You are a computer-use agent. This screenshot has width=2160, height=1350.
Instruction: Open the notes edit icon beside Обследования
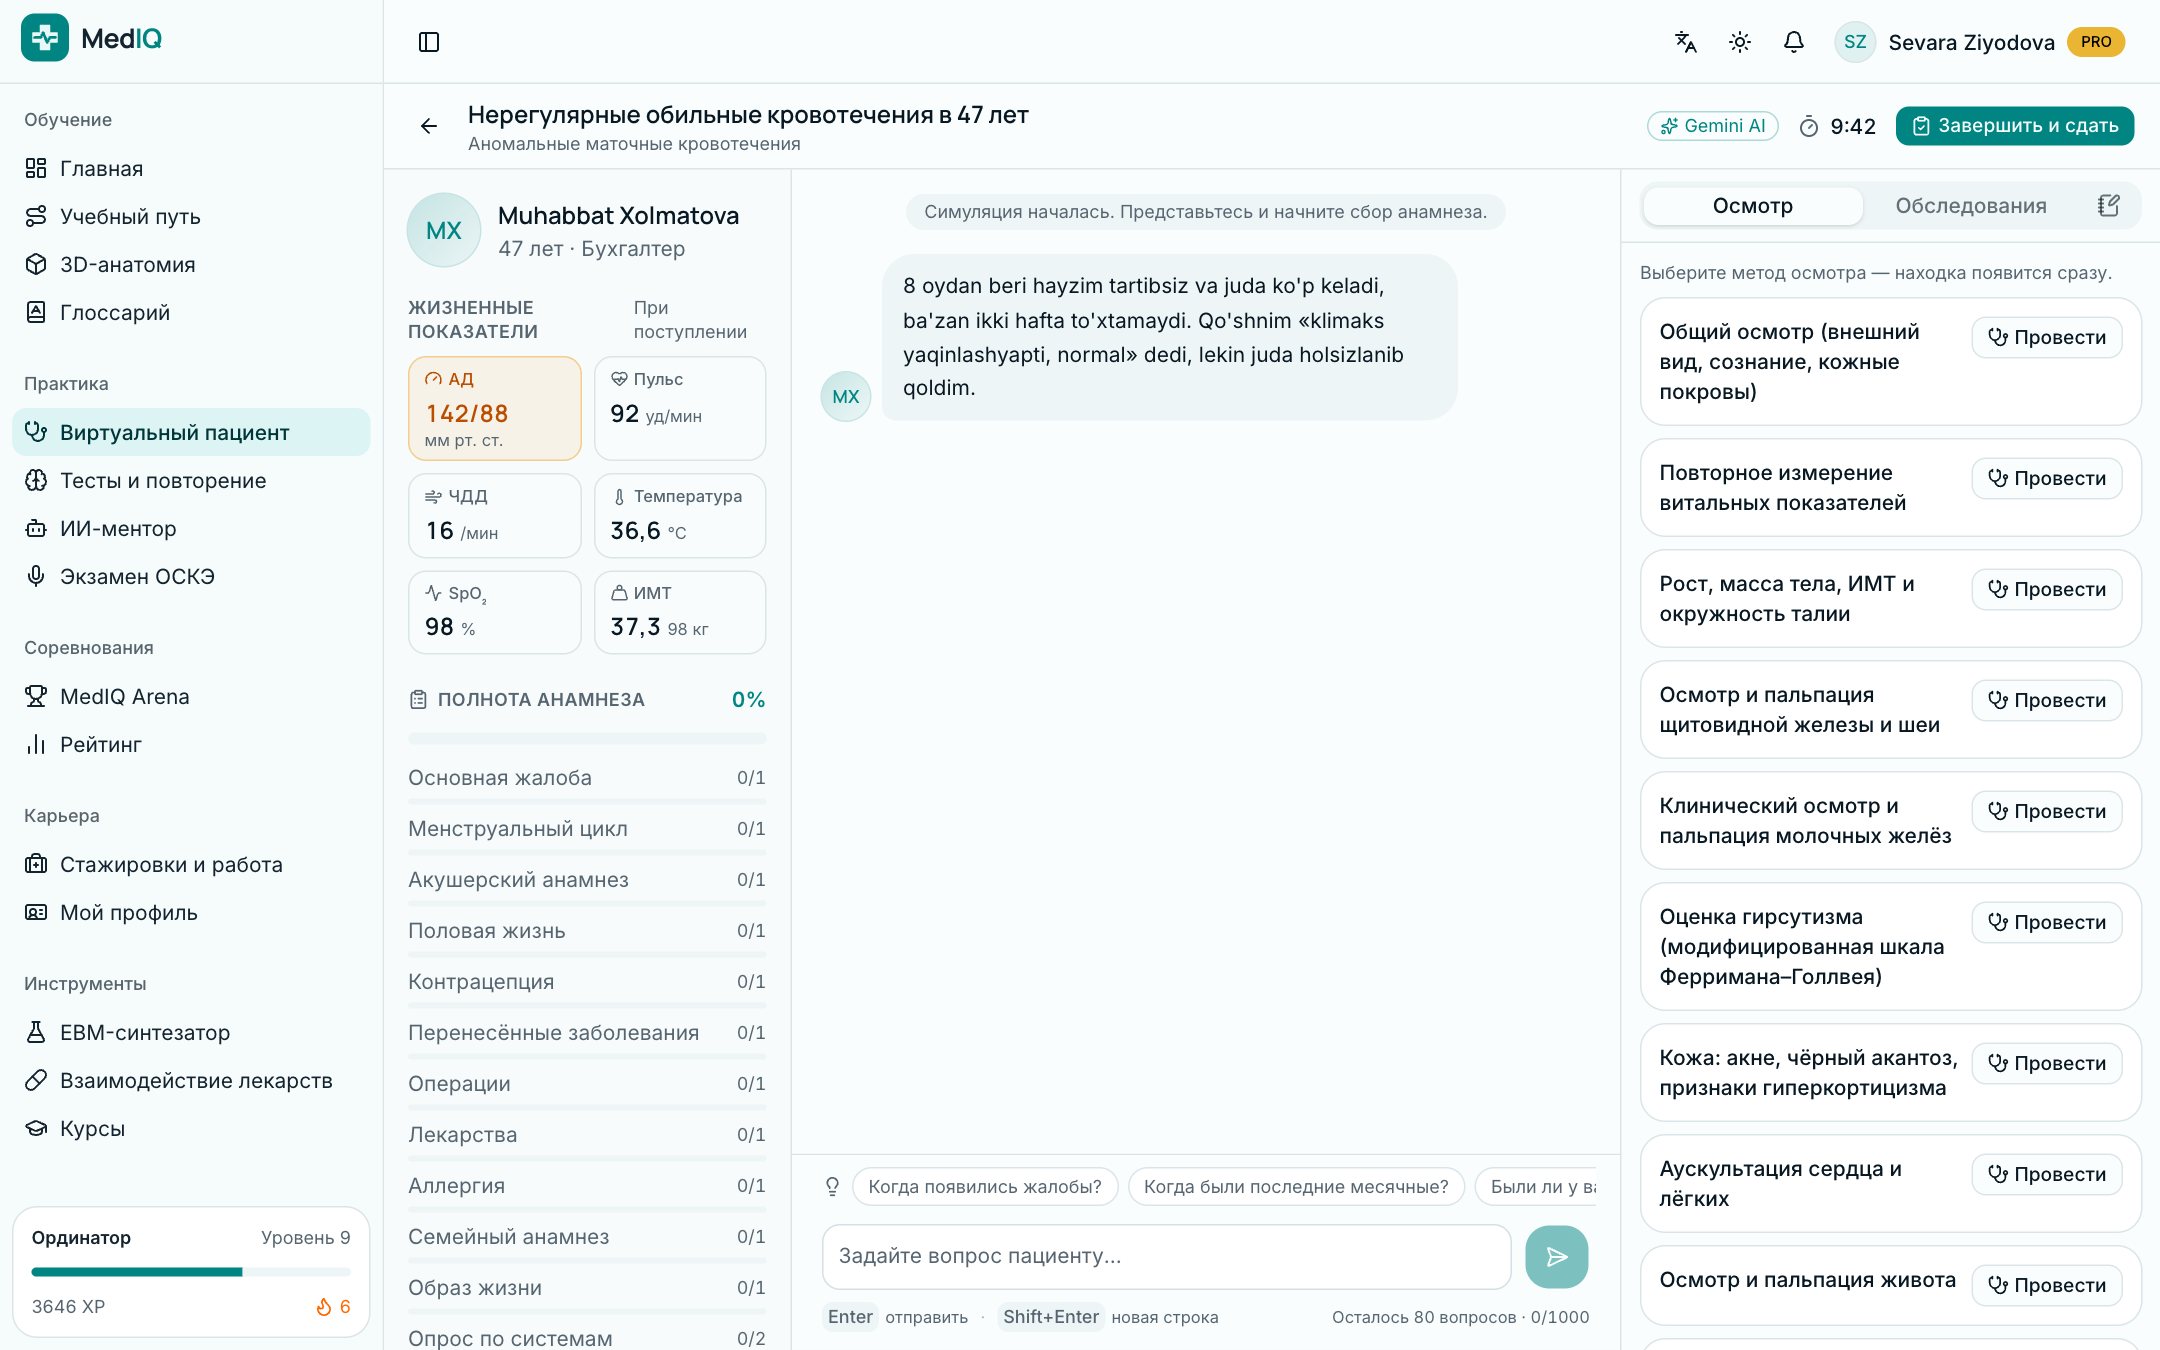2108,206
